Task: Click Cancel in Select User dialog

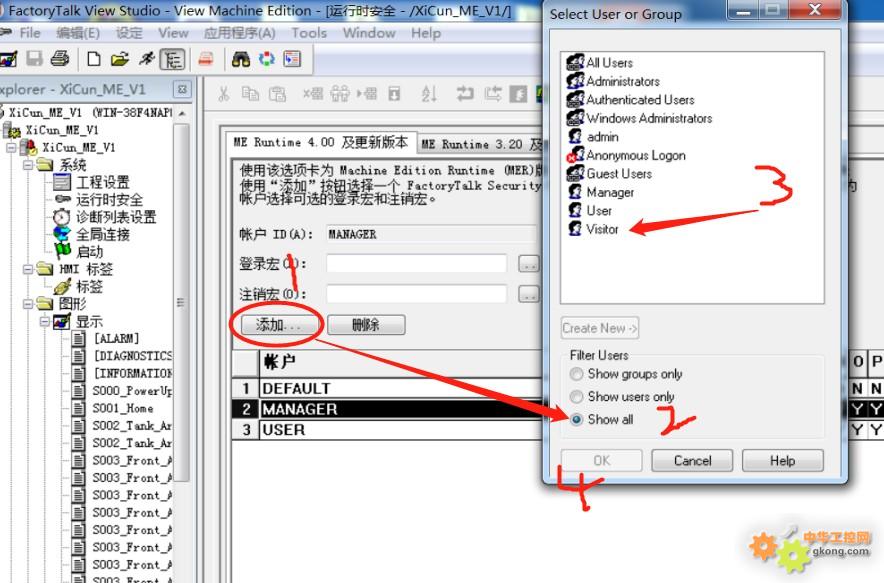Action: [692, 461]
